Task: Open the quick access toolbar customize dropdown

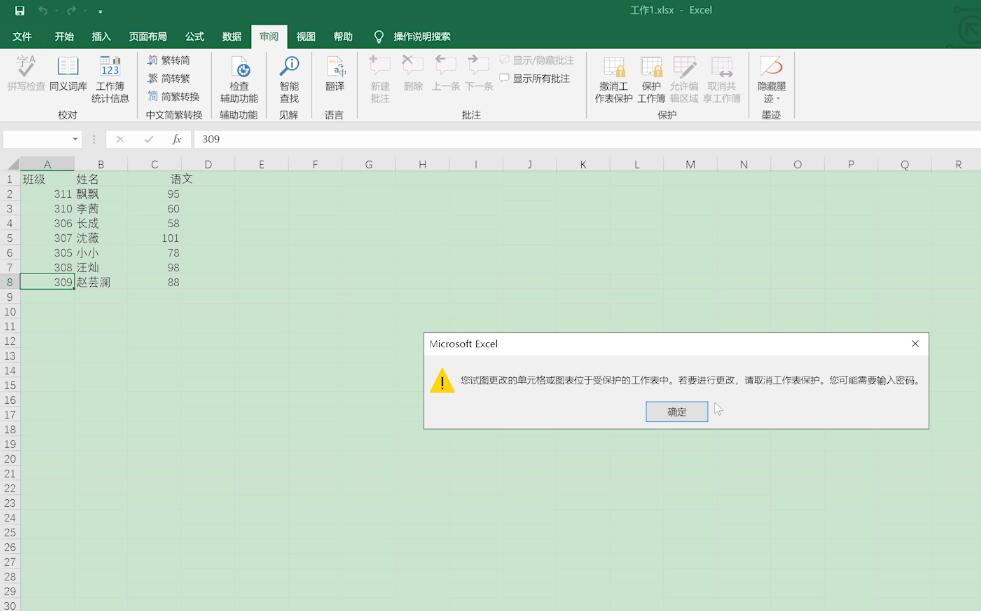Action: (x=100, y=11)
